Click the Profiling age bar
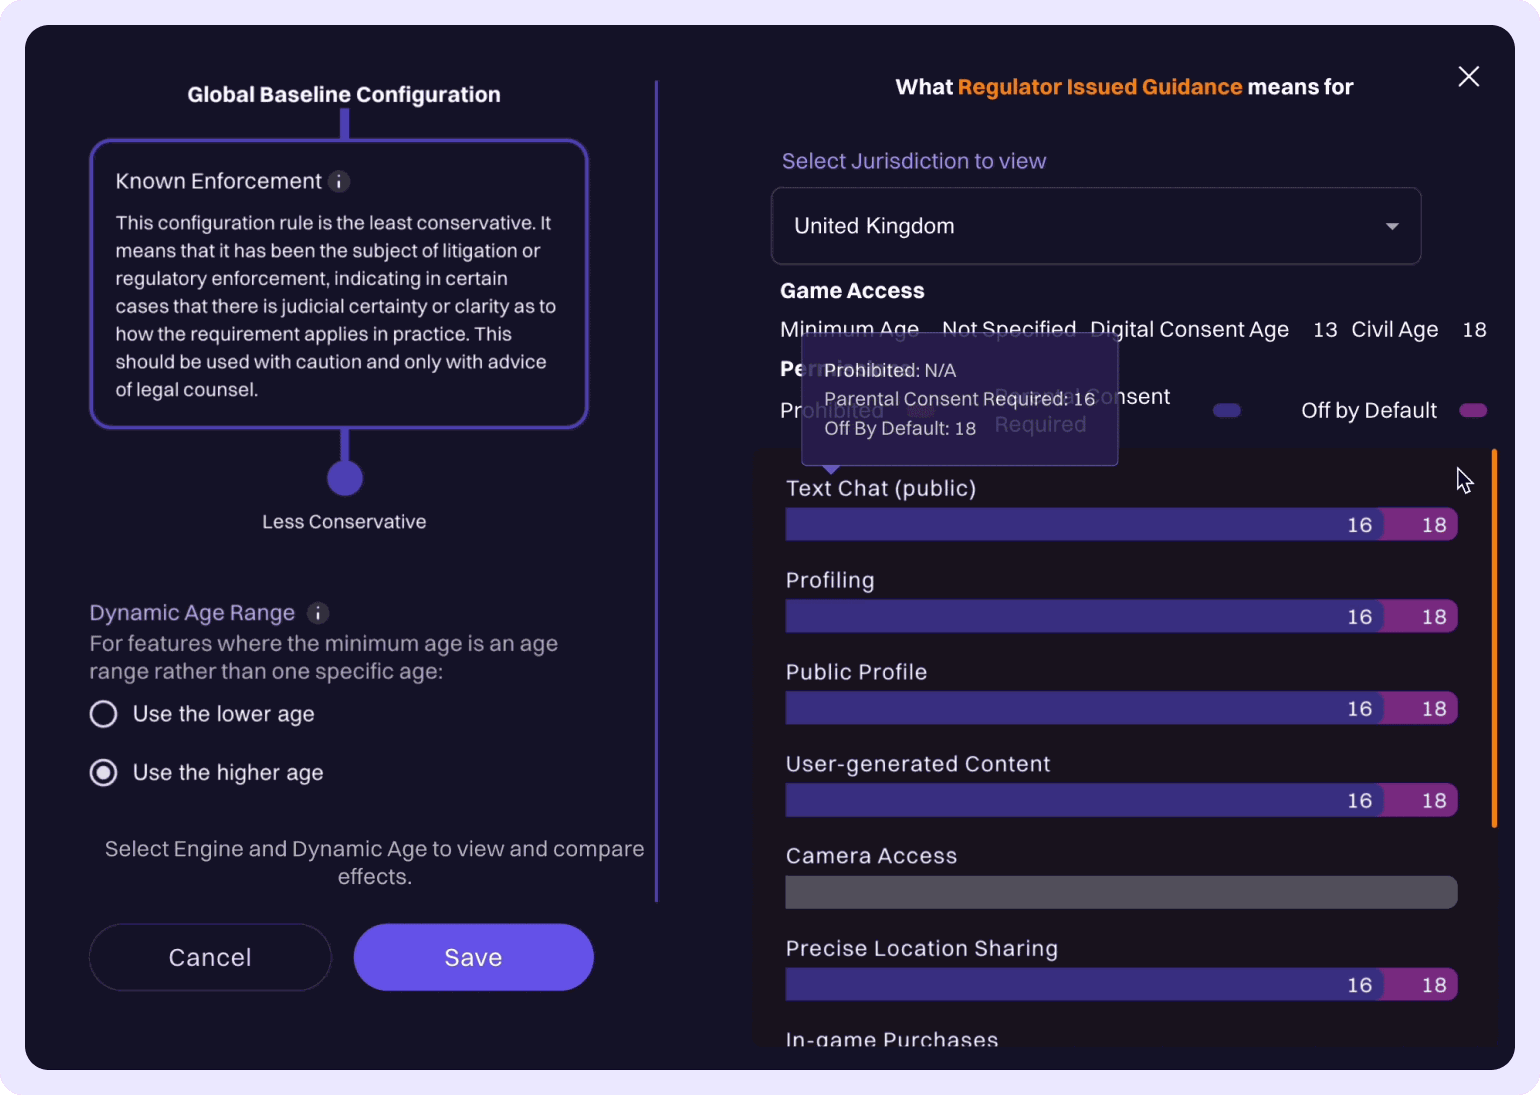 pos(1120,617)
